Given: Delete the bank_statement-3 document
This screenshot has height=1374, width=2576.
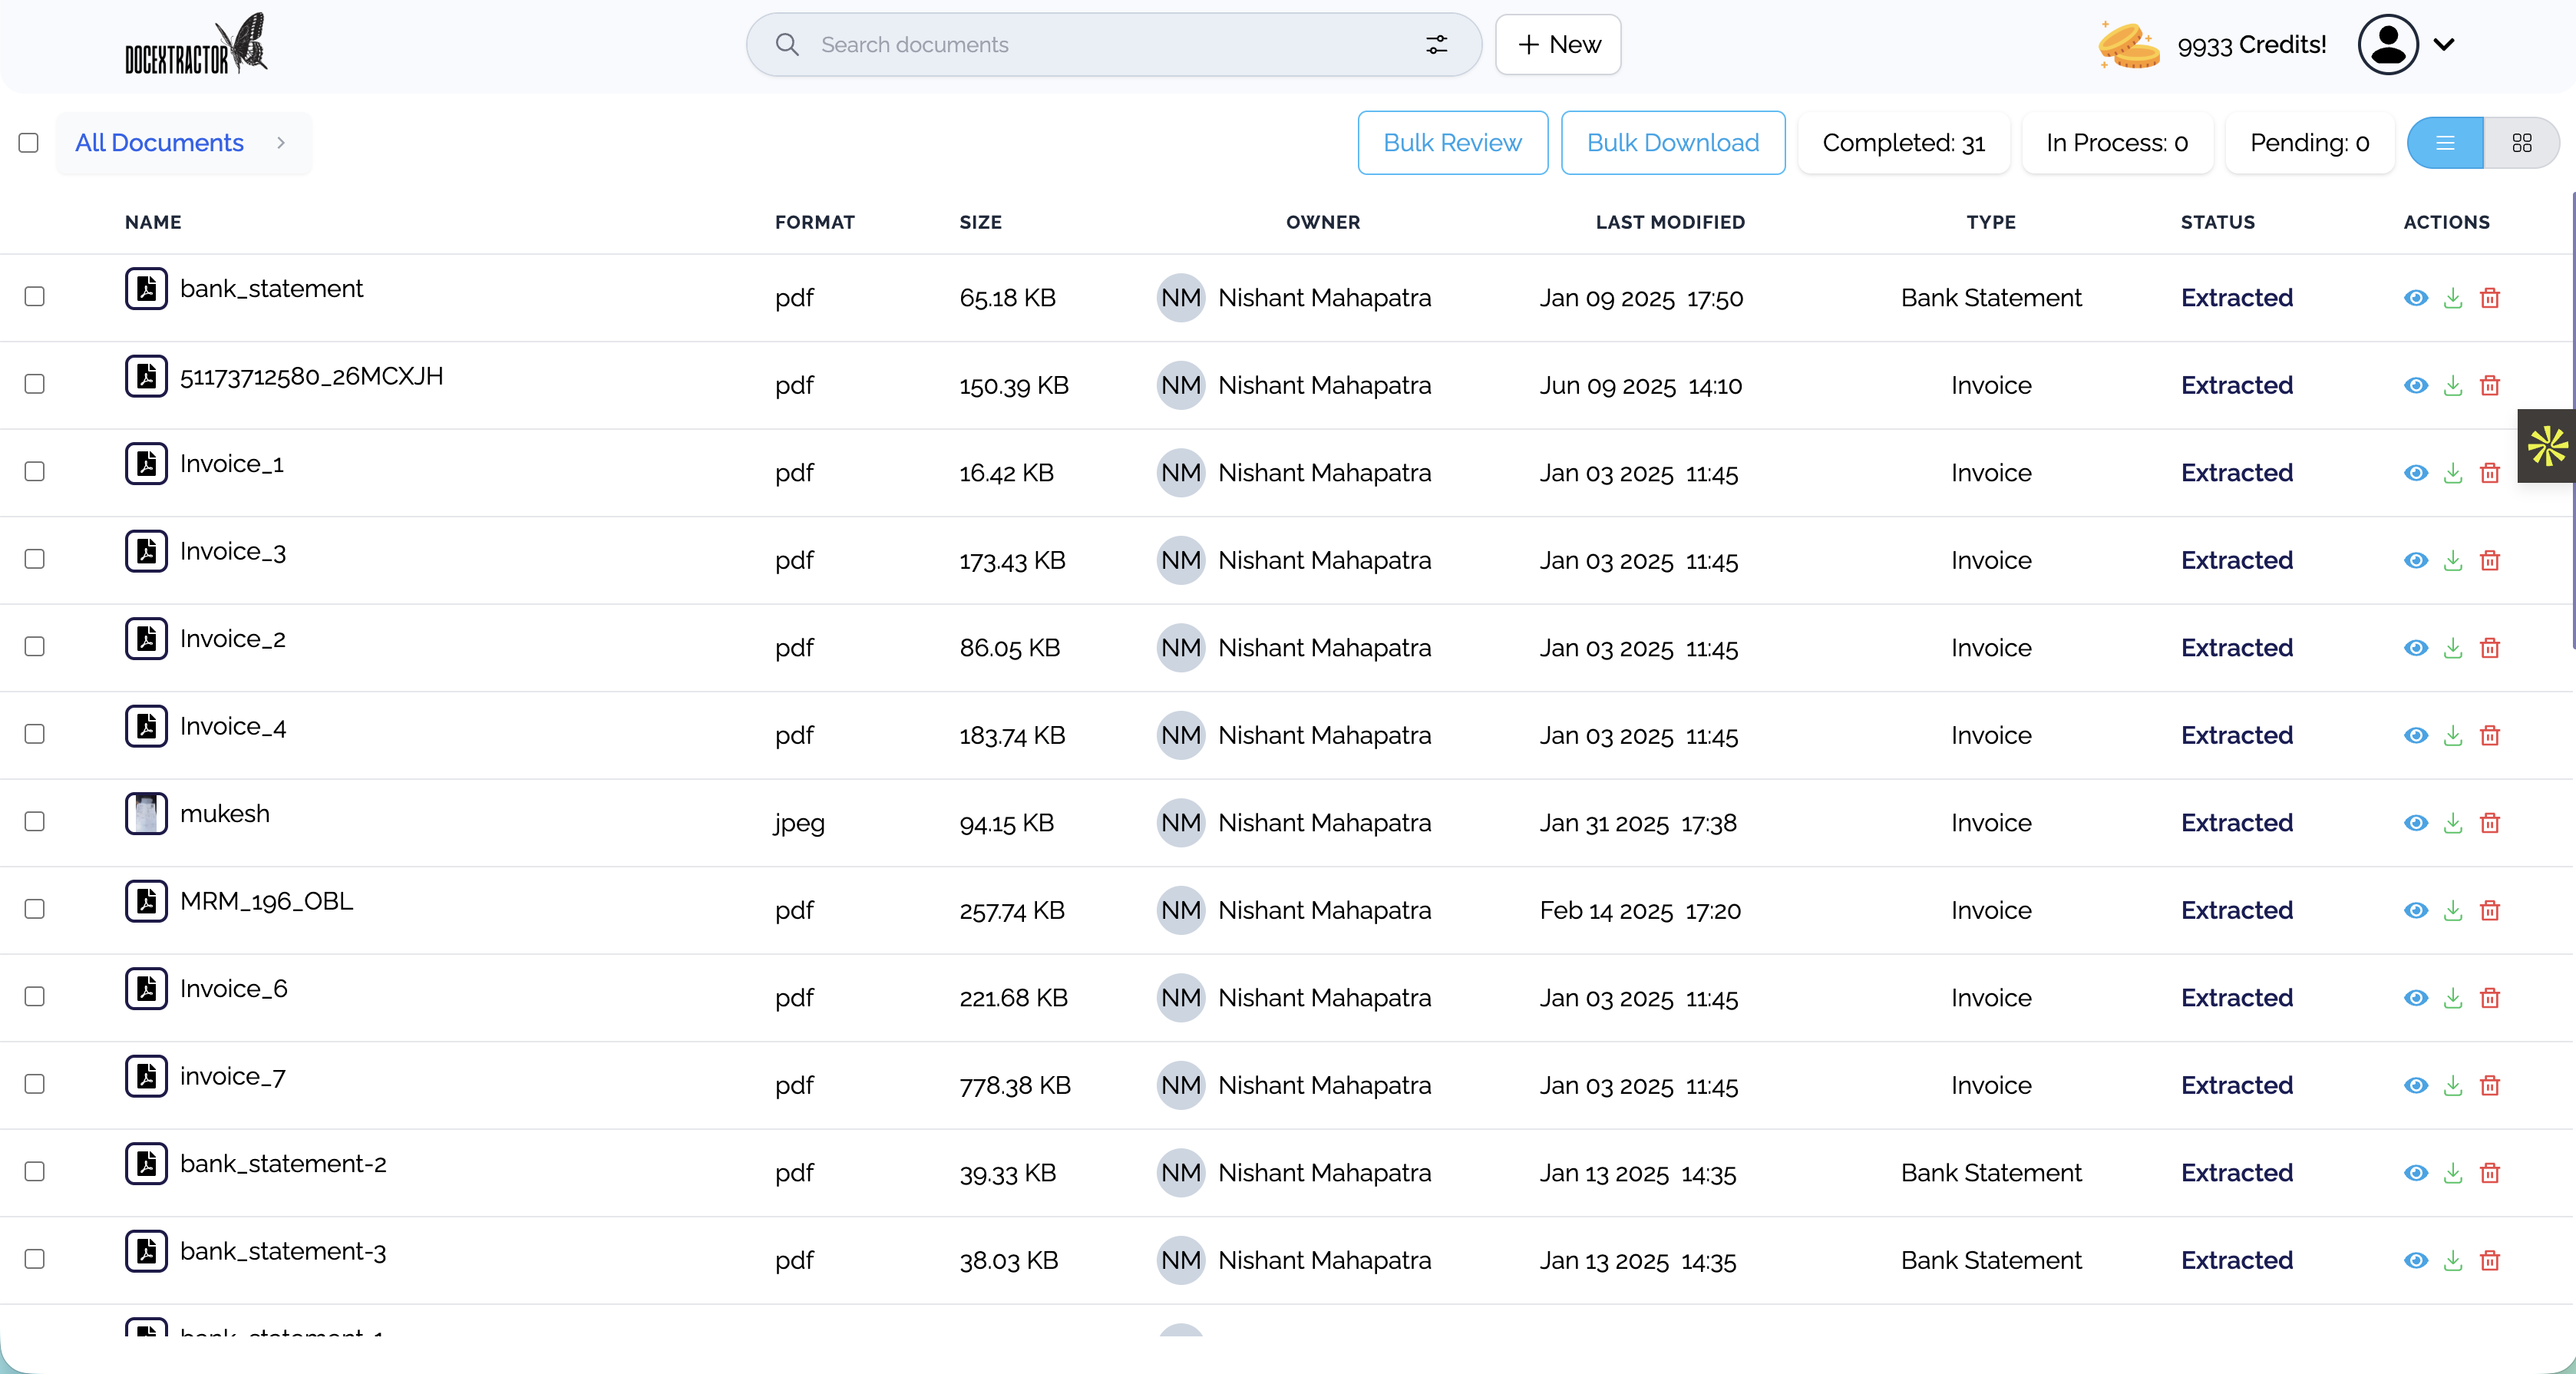Looking at the screenshot, I should (x=2490, y=1261).
